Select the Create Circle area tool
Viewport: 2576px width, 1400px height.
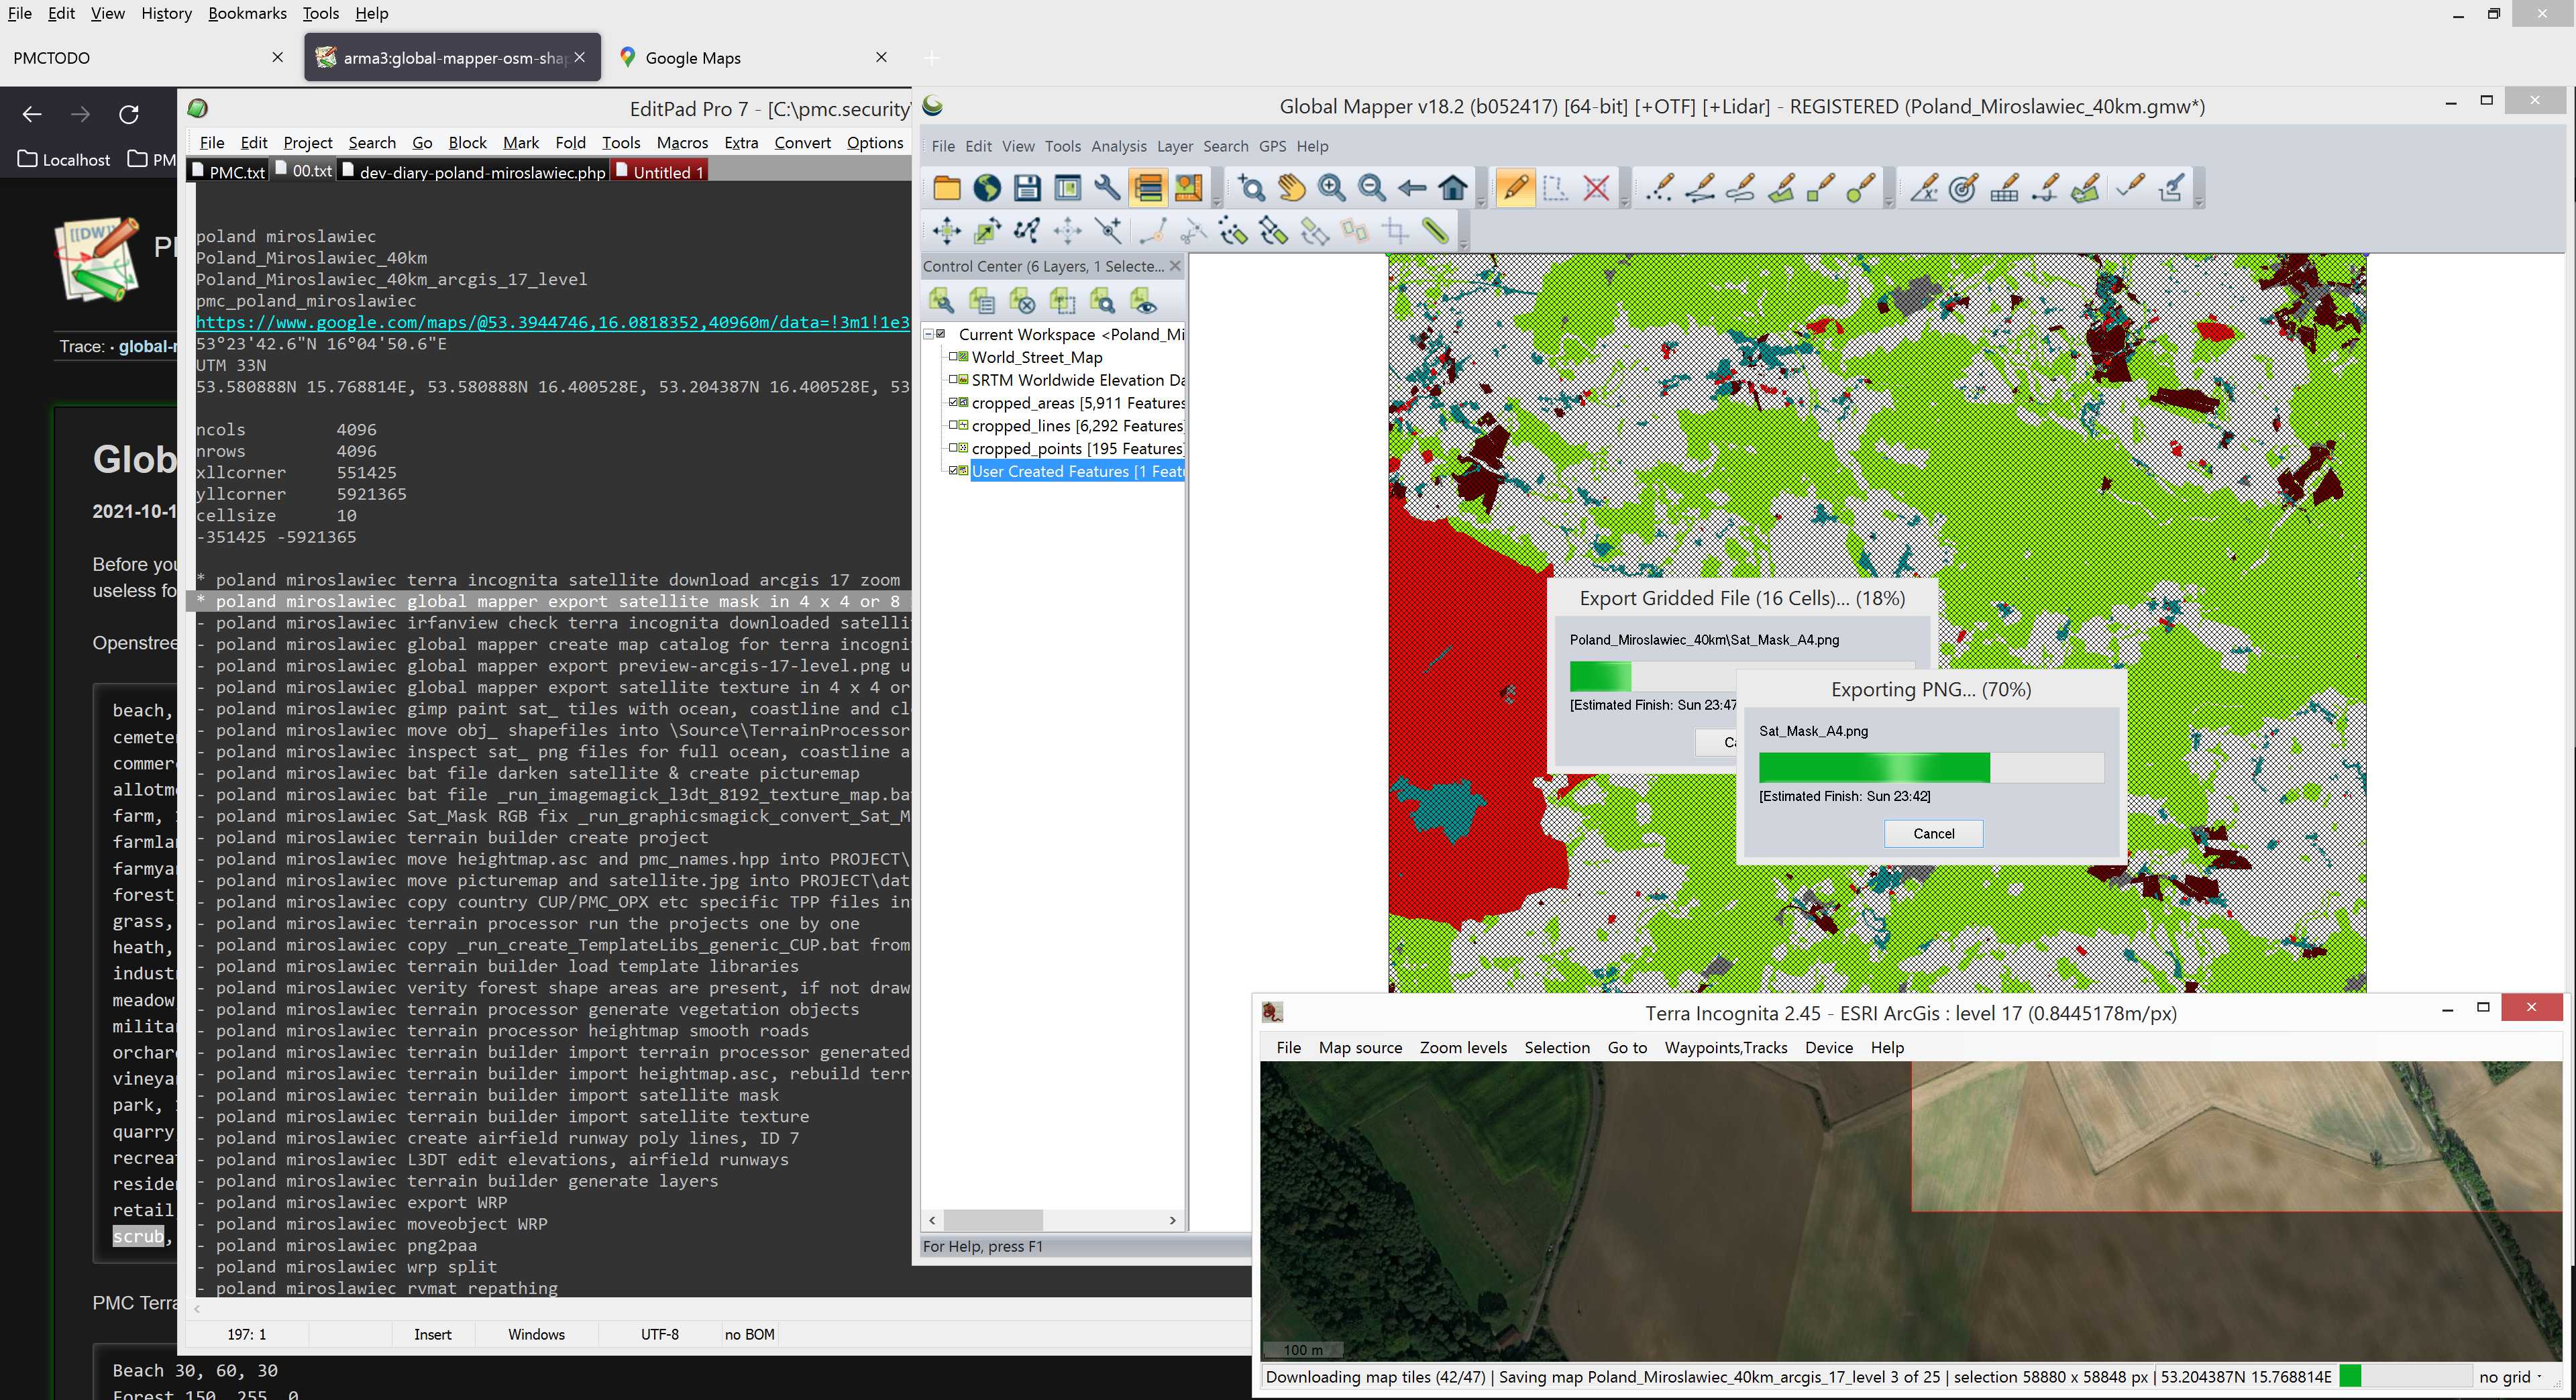(x=1860, y=188)
